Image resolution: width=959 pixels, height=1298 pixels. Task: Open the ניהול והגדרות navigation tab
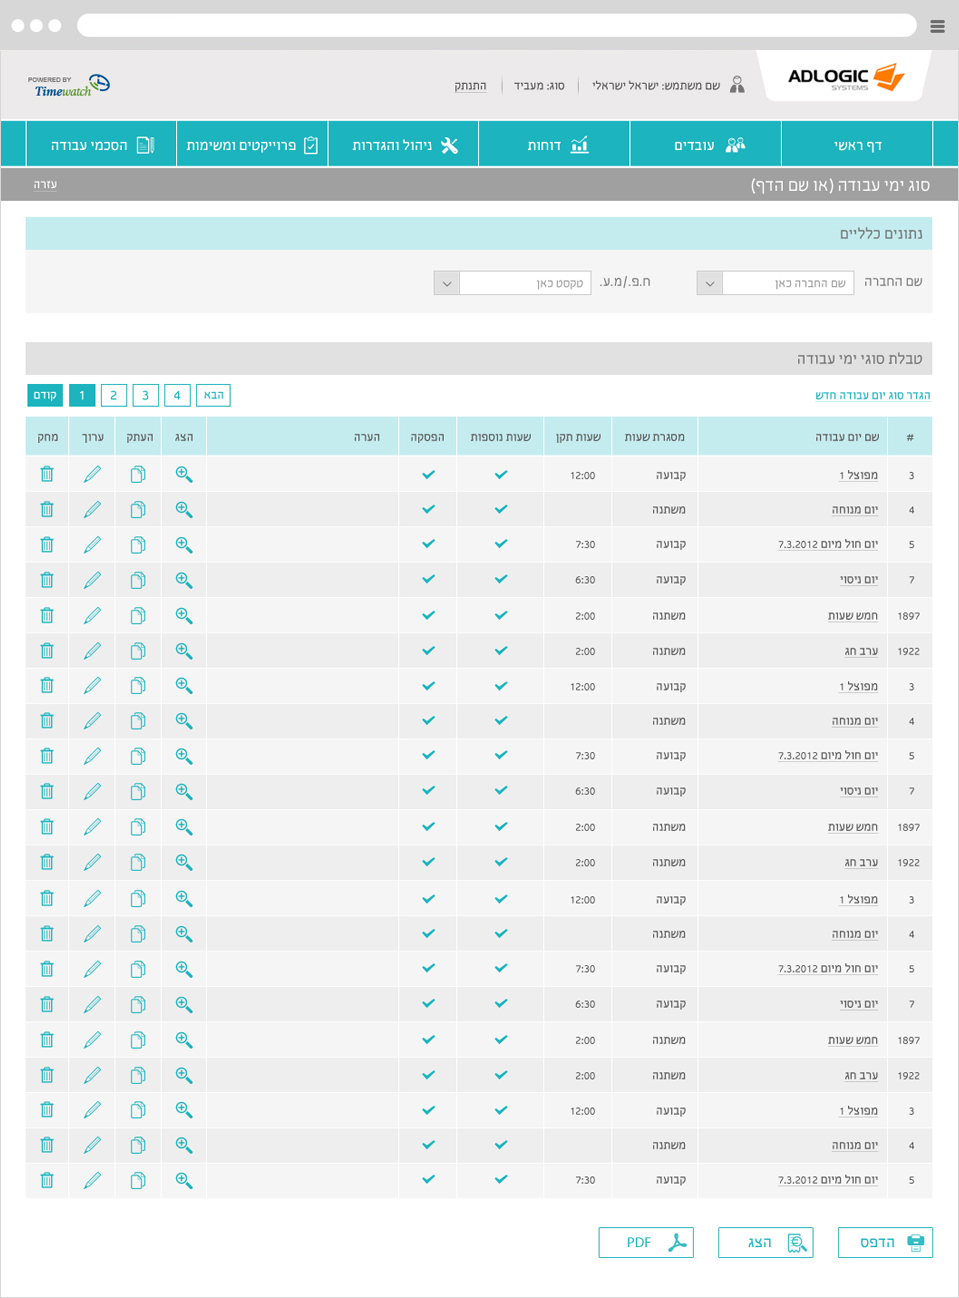403,145
